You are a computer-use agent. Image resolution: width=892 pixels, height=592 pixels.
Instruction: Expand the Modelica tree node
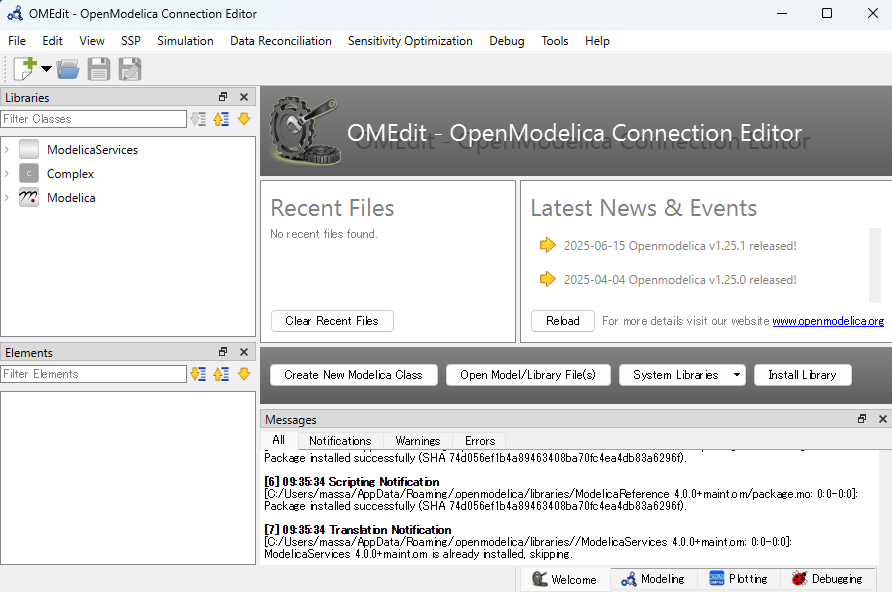pos(7,197)
